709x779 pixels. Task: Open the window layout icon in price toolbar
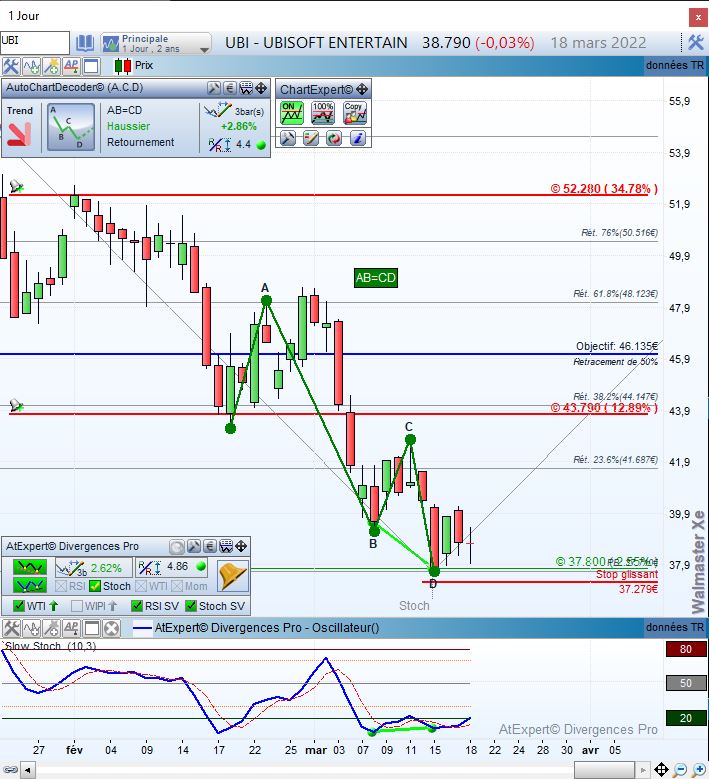[x=91, y=66]
